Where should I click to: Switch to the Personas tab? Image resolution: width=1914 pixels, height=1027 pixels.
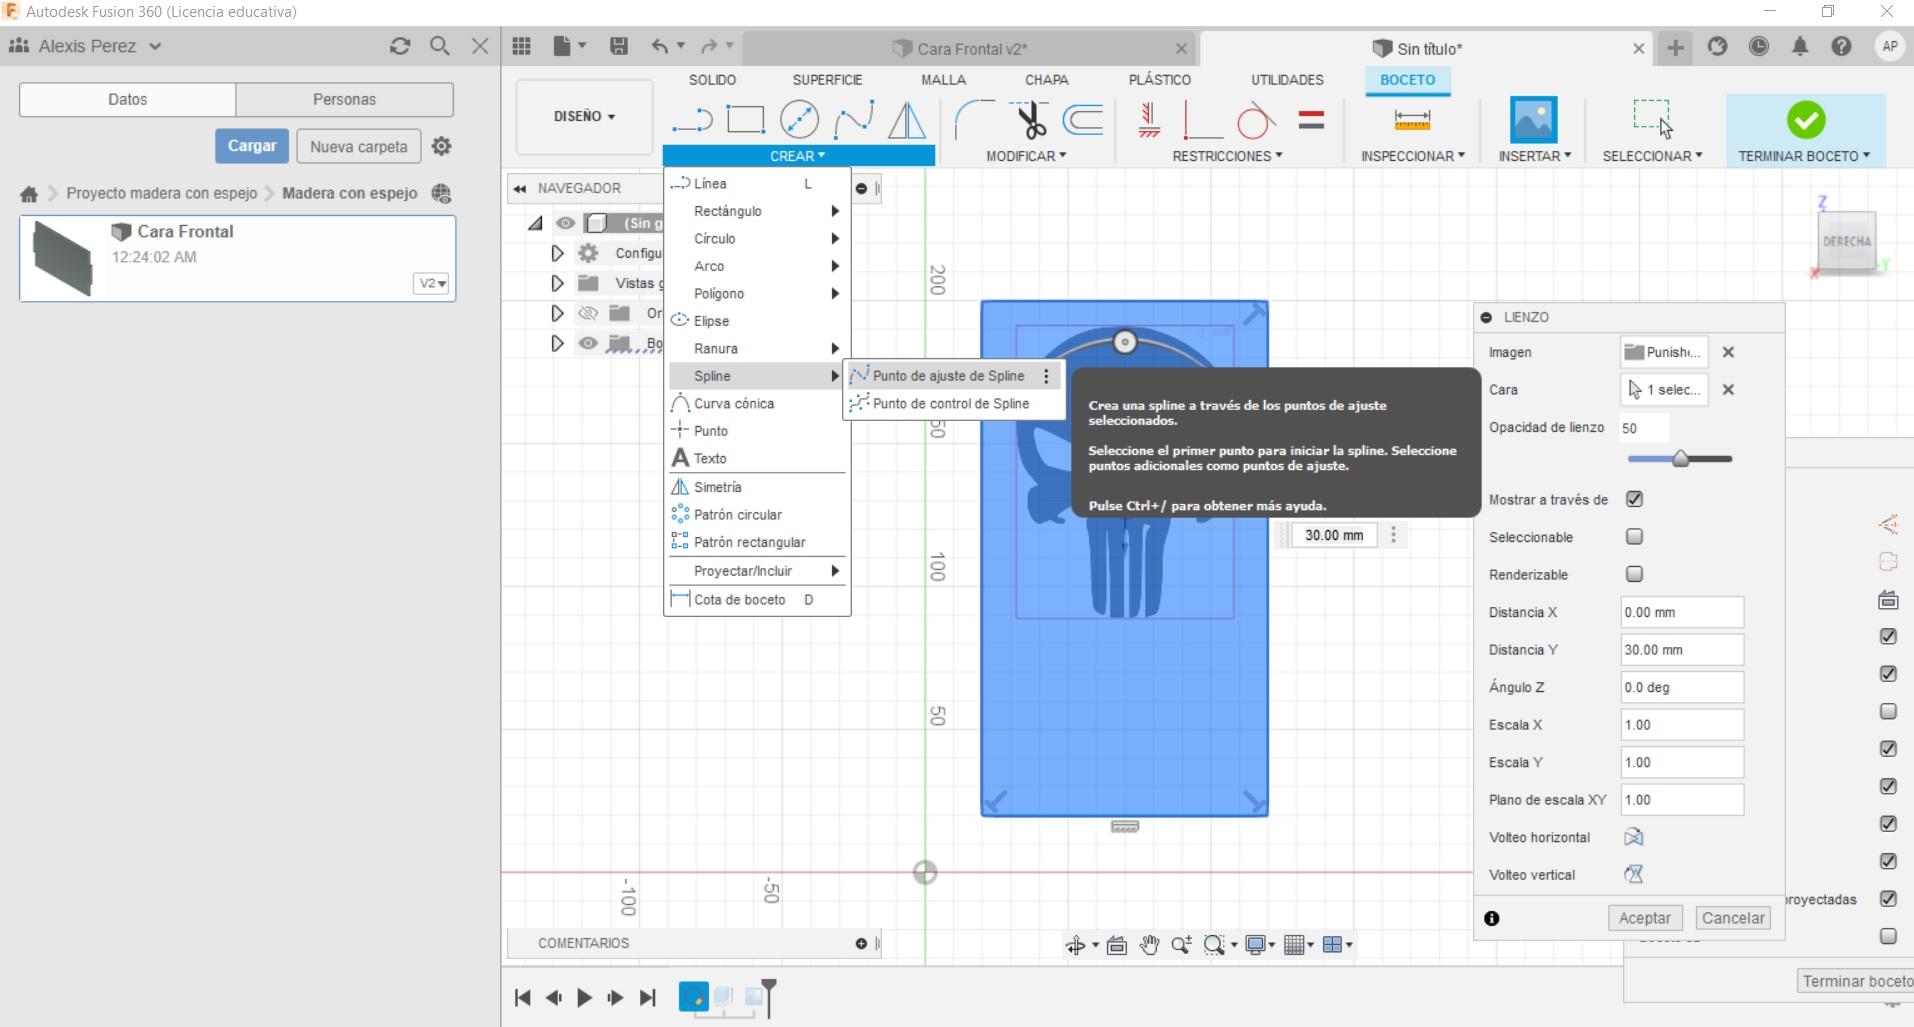[x=344, y=99]
